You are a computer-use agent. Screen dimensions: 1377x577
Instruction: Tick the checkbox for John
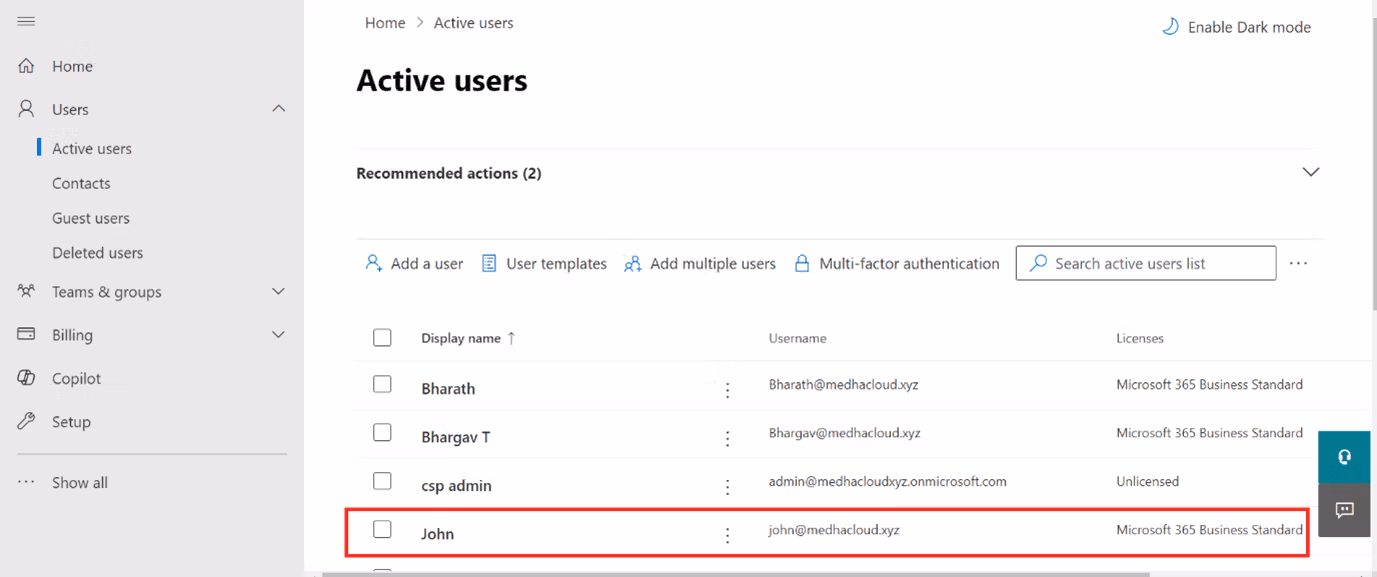tap(382, 529)
